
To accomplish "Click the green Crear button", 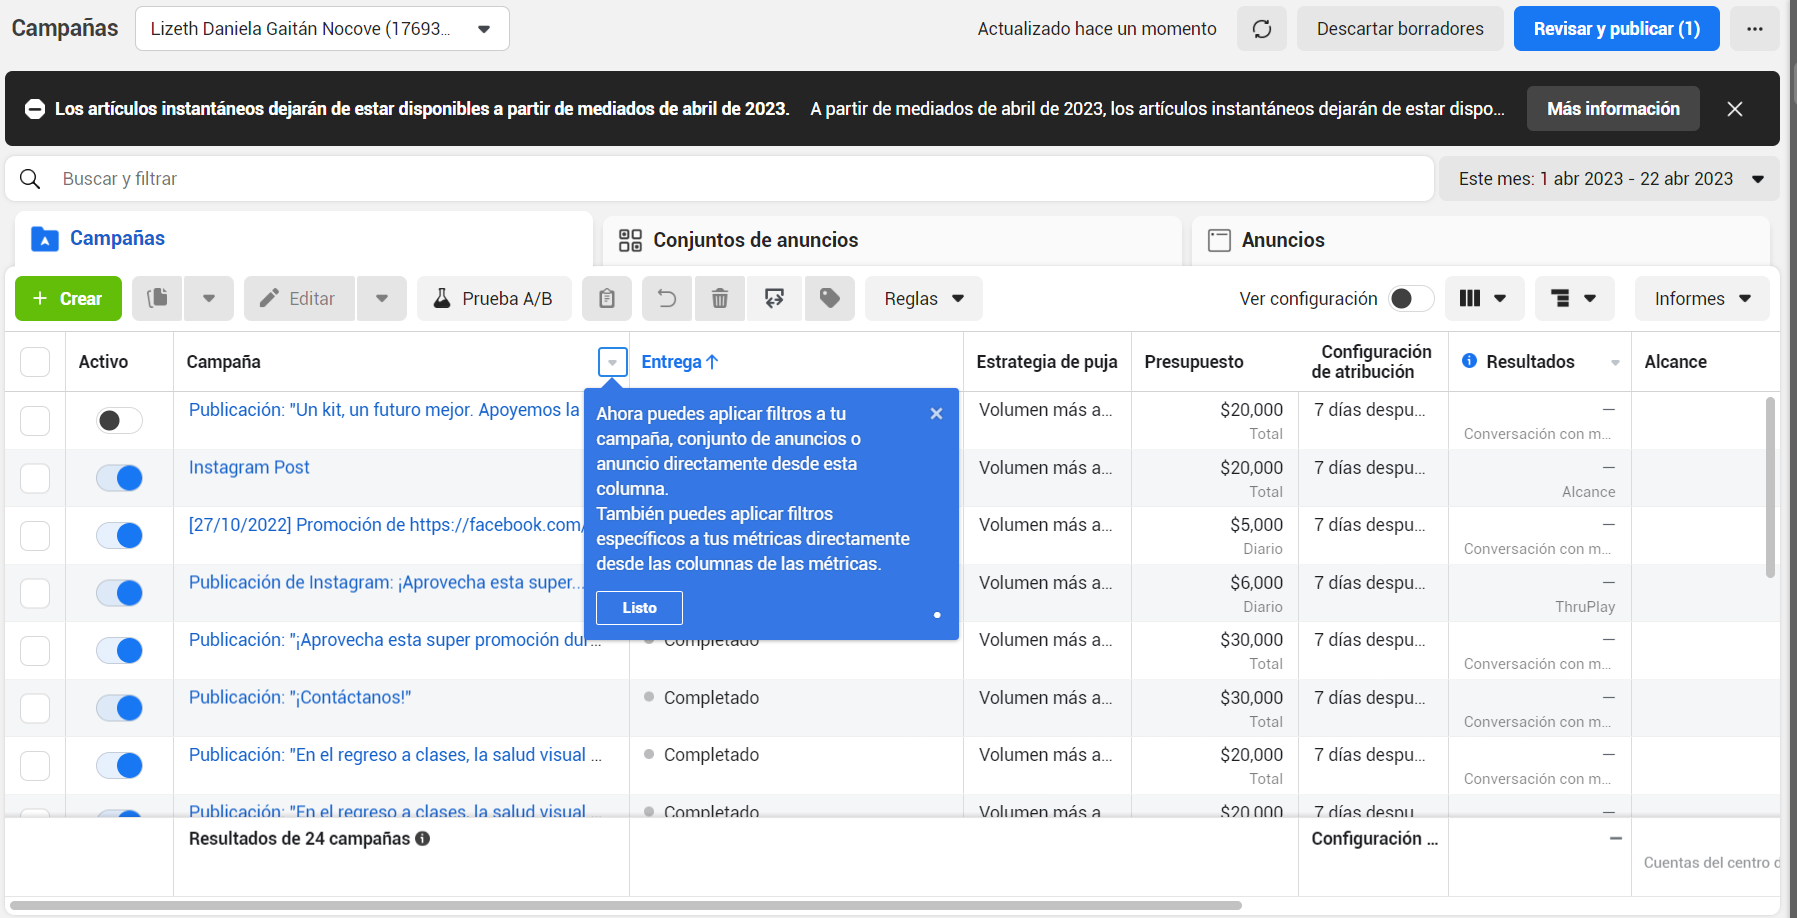I will [x=68, y=298].
